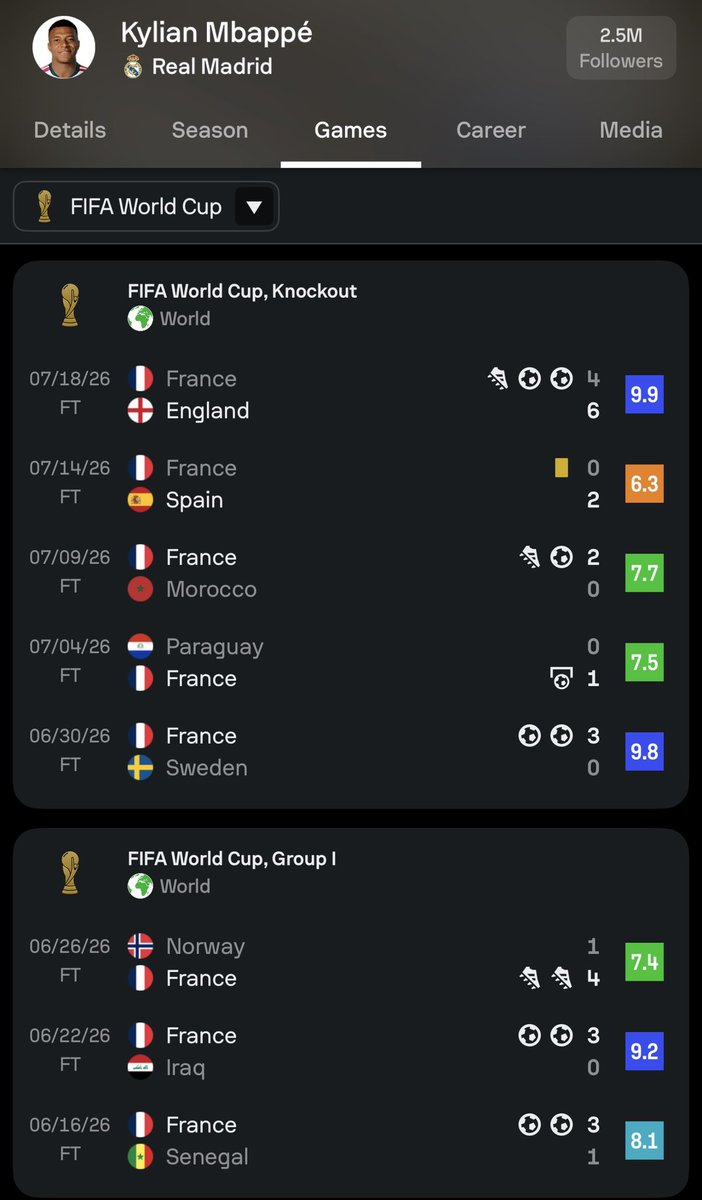702x1200 pixels.
Task: Click the orange 6.3 rating badge
Action: tap(644, 483)
